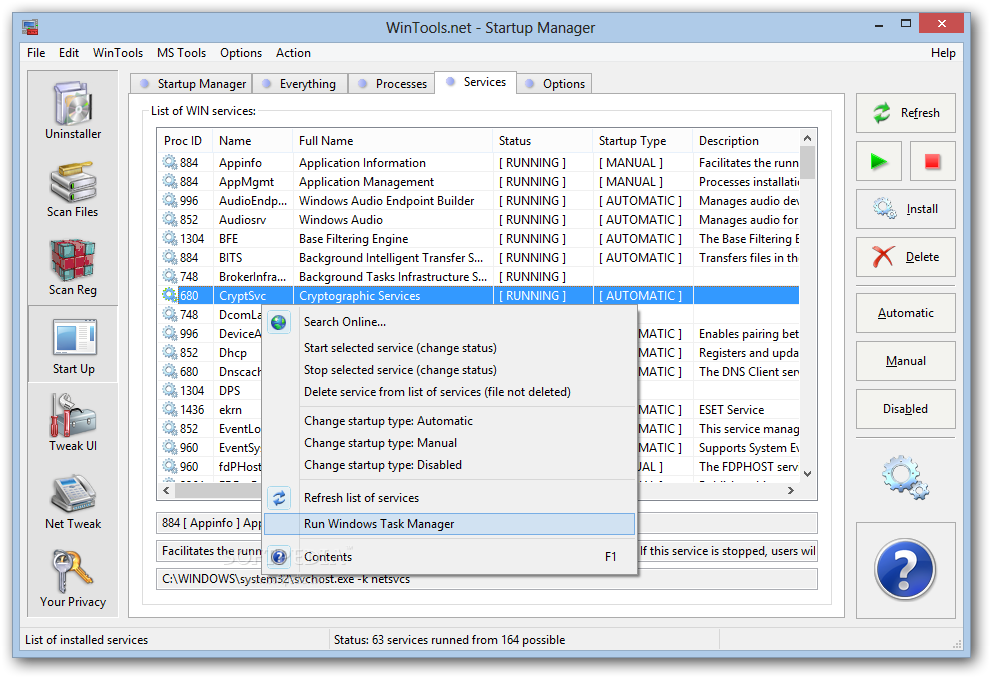Click the help icon beside Contents
The image size is (991, 678).
[x=279, y=557]
